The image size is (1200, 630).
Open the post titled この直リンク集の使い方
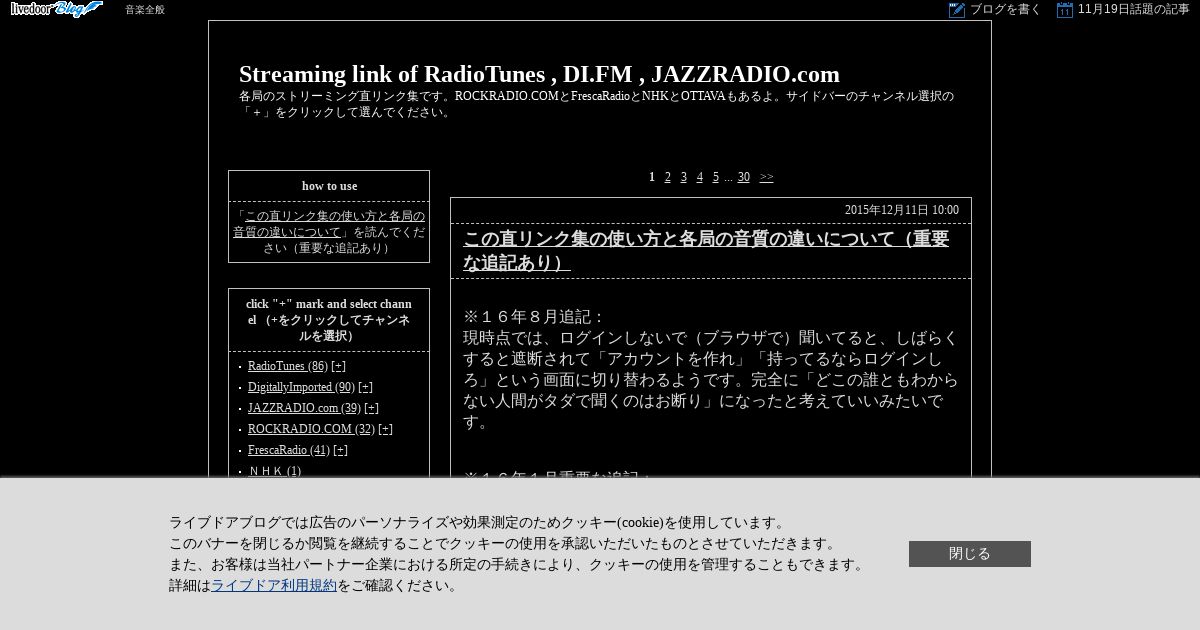(706, 251)
